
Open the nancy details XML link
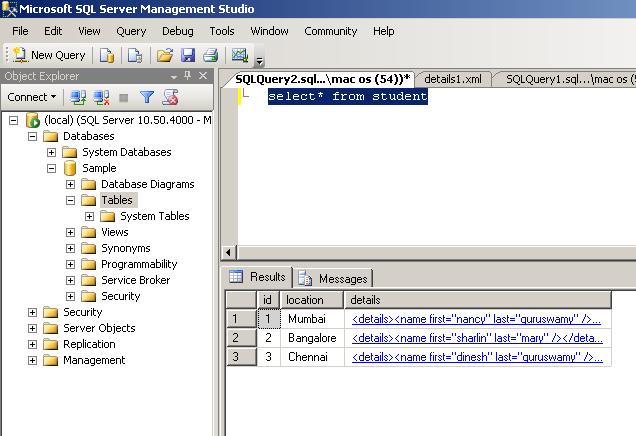point(476,319)
